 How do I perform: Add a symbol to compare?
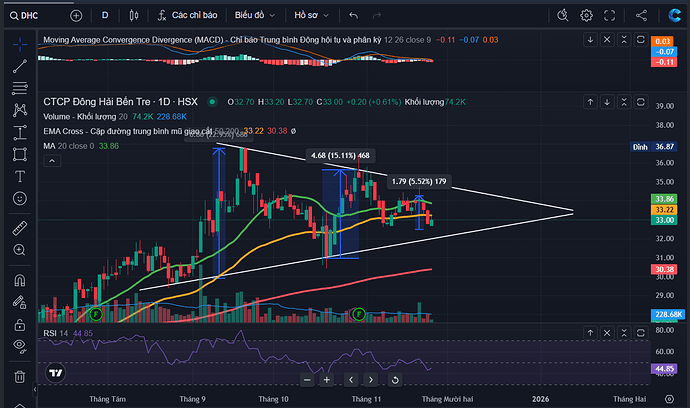coord(76,16)
